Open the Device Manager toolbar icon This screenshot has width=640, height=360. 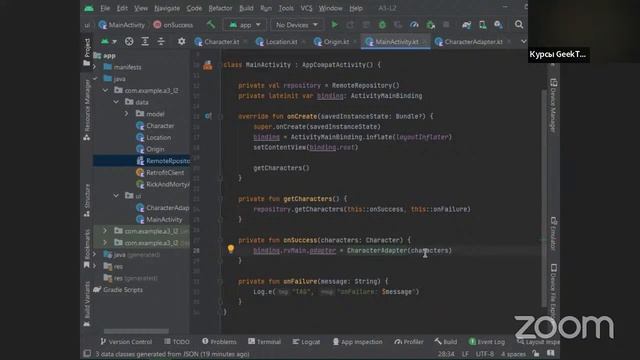[482, 25]
